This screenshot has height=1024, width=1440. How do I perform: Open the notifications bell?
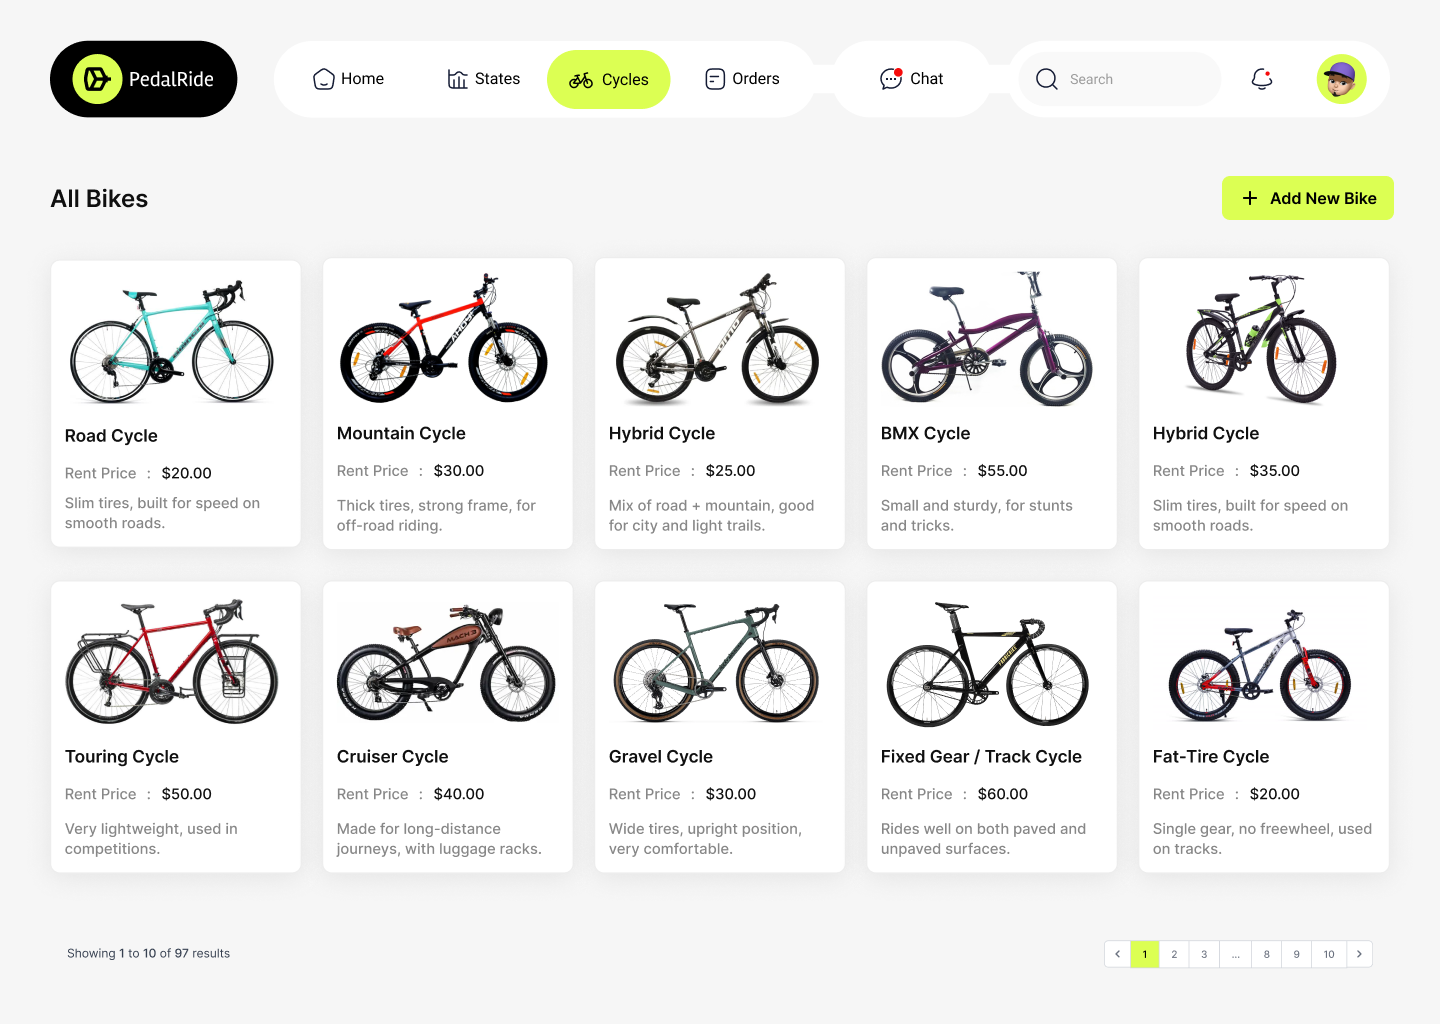1262,79
